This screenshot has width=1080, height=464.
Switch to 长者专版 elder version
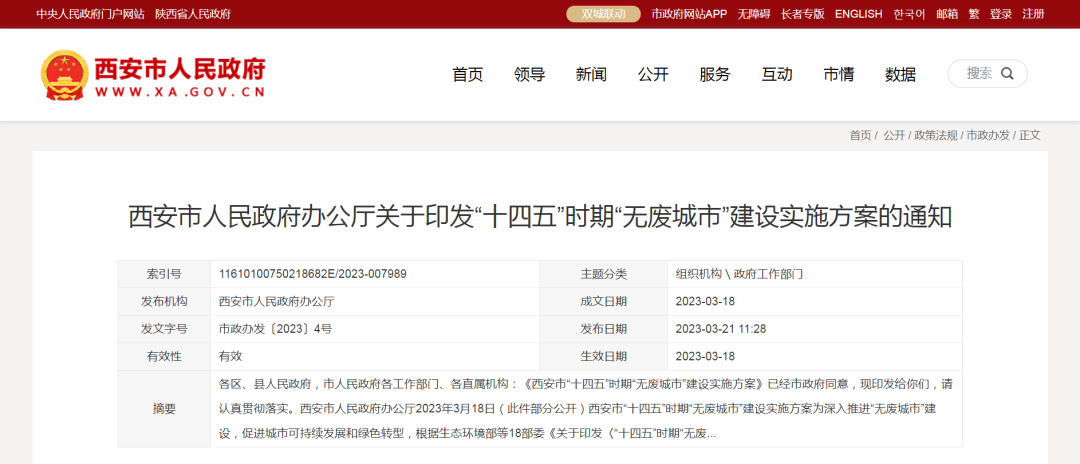[x=802, y=14]
